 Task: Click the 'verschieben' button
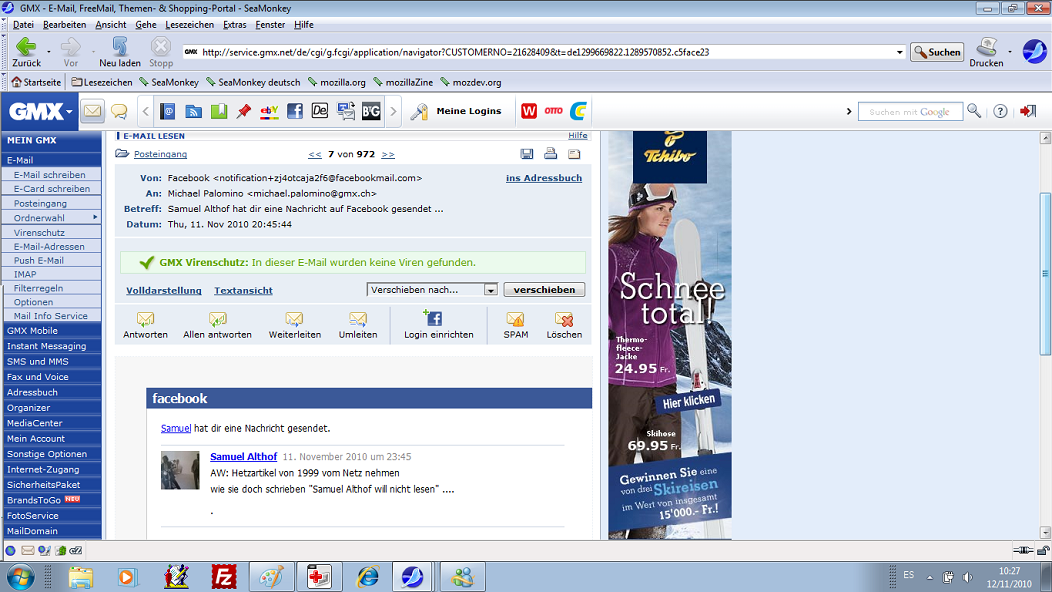[x=544, y=288]
